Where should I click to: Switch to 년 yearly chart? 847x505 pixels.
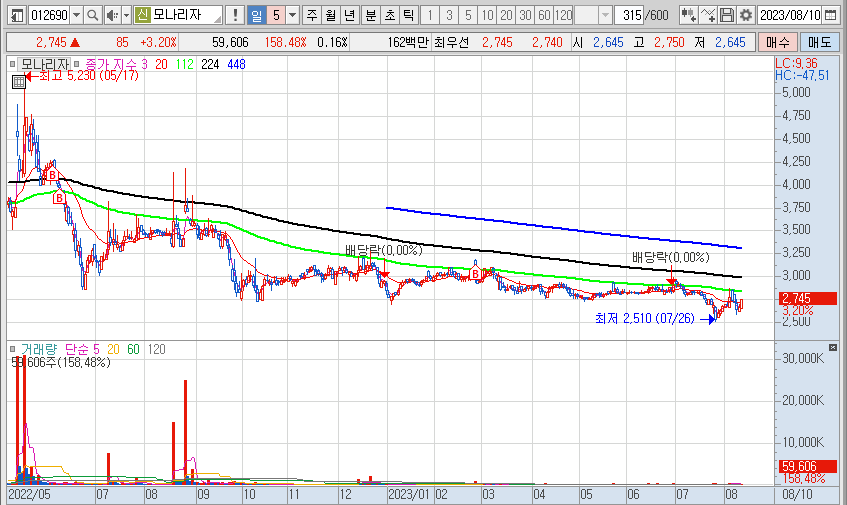pyautogui.click(x=349, y=15)
